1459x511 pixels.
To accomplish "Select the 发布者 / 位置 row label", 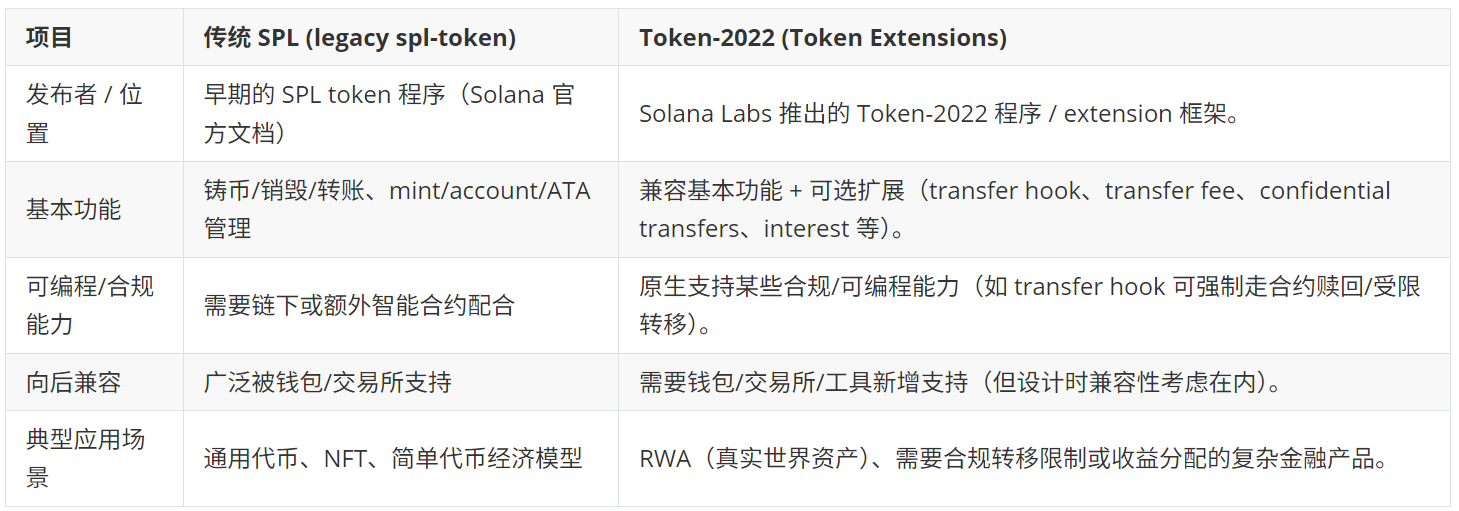I will pyautogui.click(x=85, y=113).
